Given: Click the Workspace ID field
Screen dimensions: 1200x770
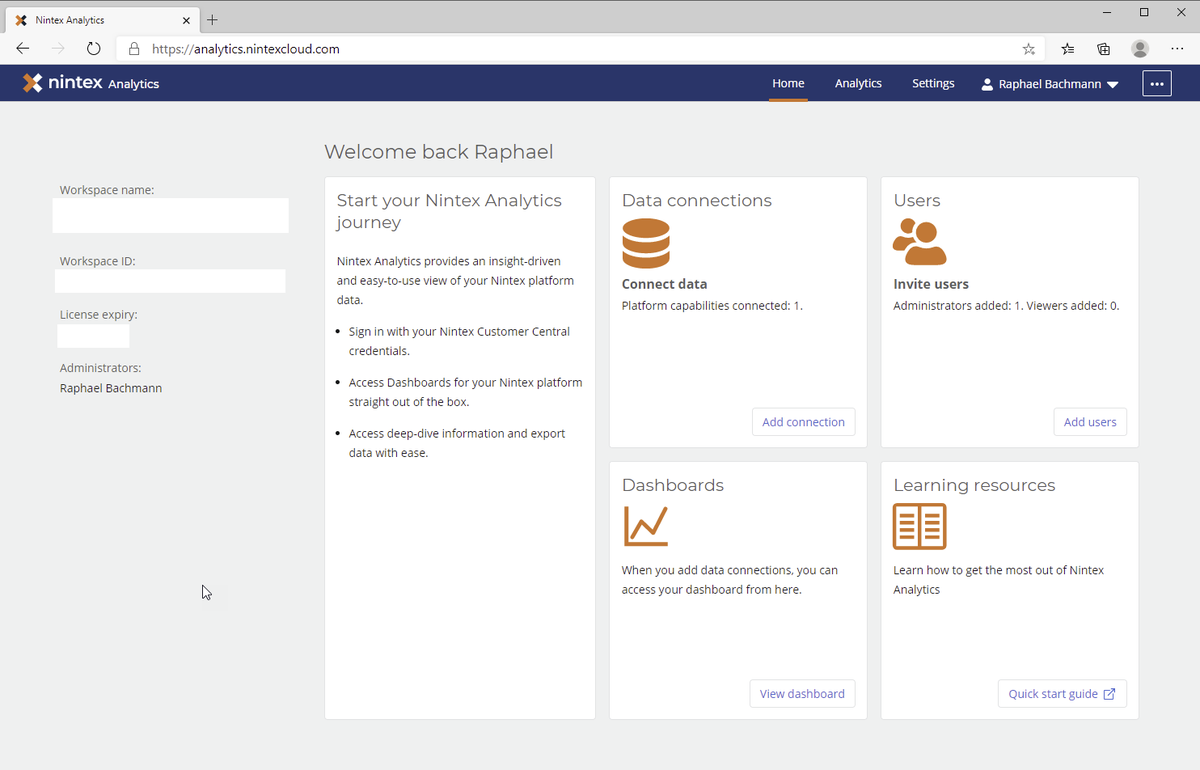Looking at the screenshot, I should [x=170, y=281].
